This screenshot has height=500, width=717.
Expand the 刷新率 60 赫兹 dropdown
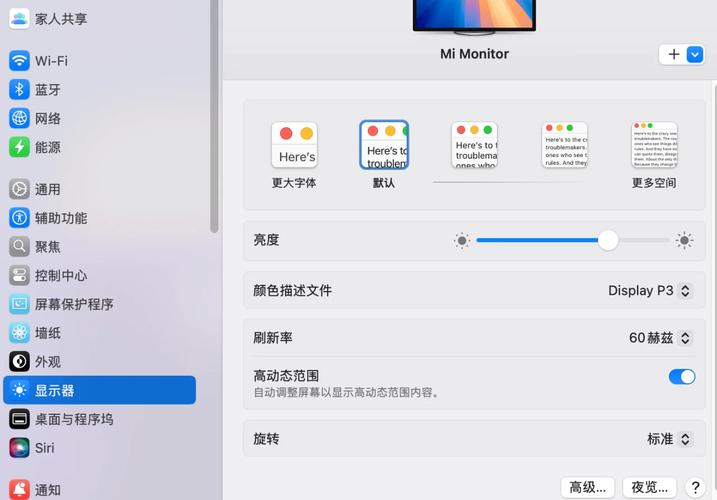[x=660, y=338]
